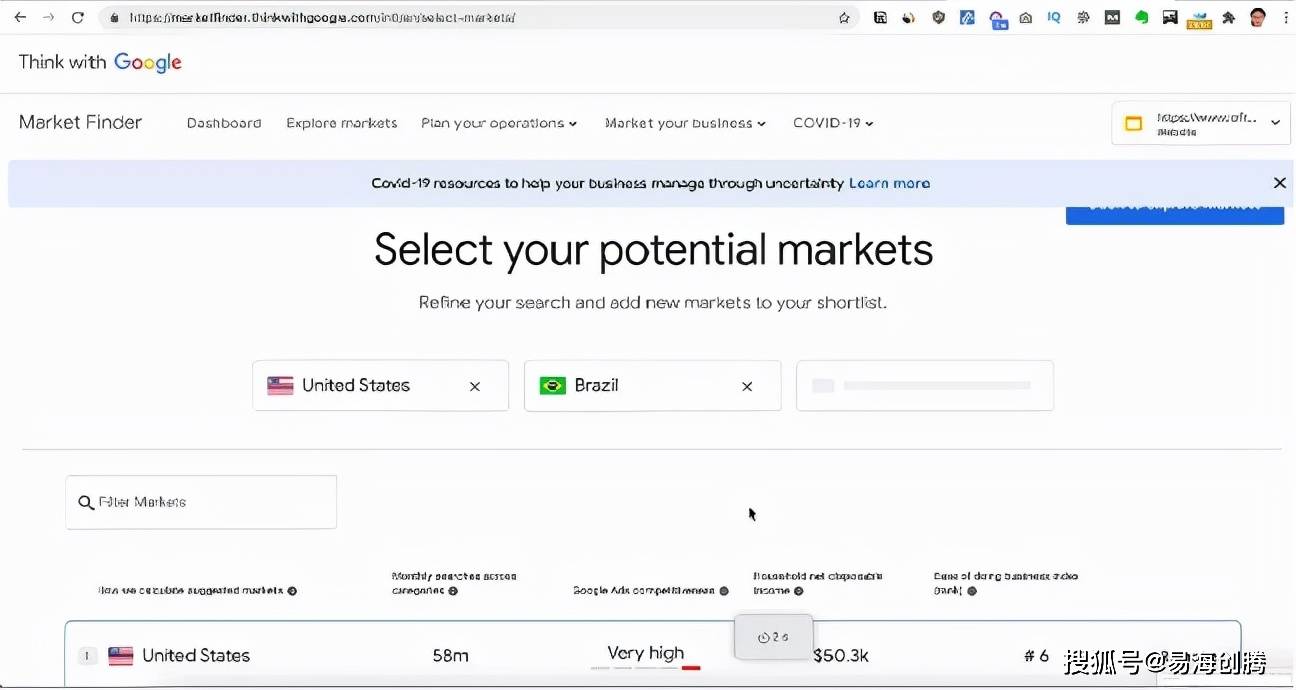The height and width of the screenshot is (690, 1296).
Task: Go back using the browser back arrow
Action: (x=20, y=18)
